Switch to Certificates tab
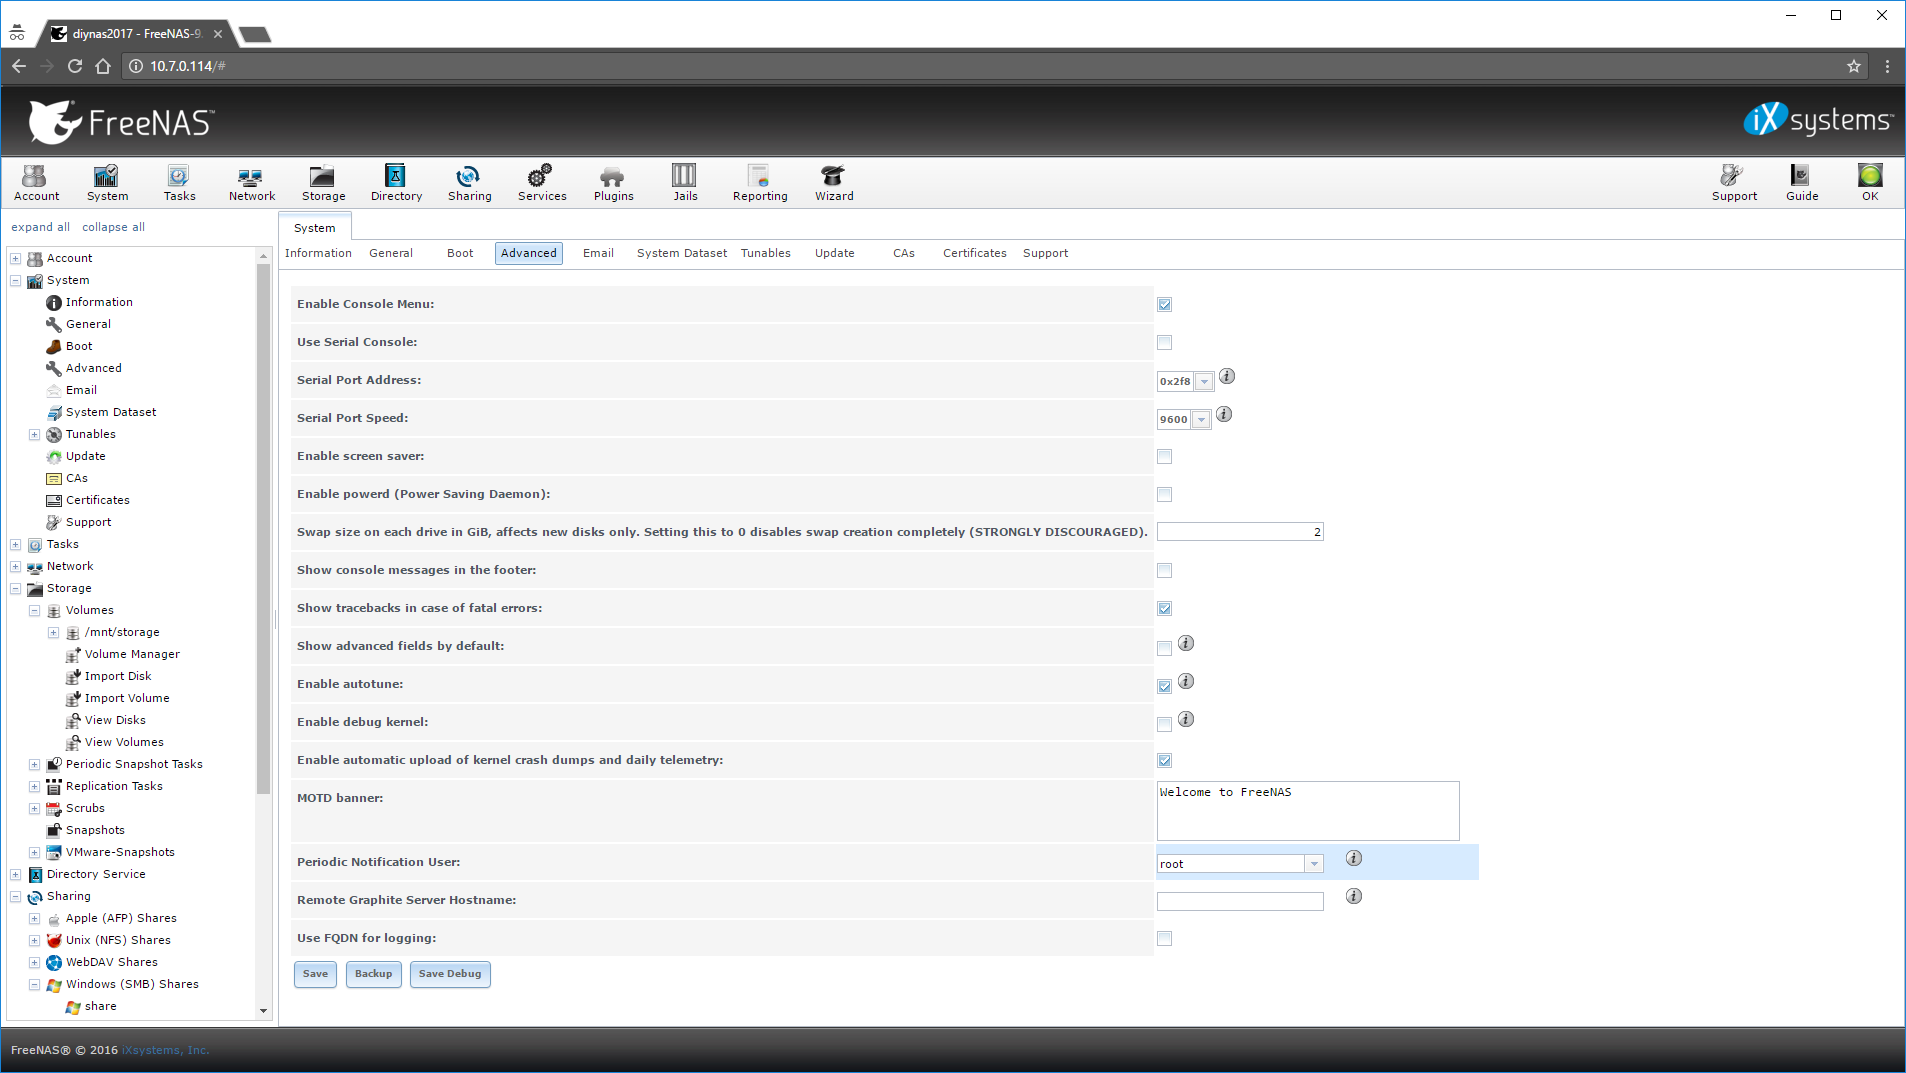The image size is (1906, 1073). tap(974, 253)
